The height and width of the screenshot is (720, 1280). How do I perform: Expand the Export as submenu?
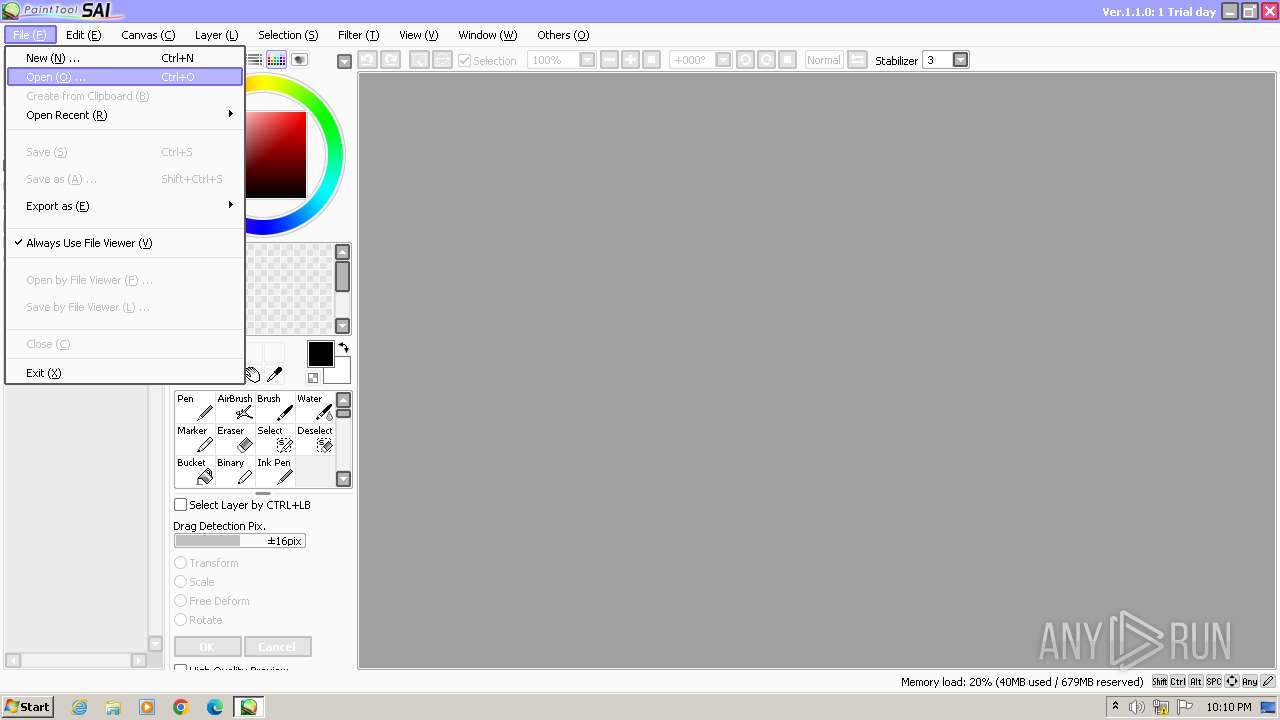pyautogui.click(x=125, y=206)
